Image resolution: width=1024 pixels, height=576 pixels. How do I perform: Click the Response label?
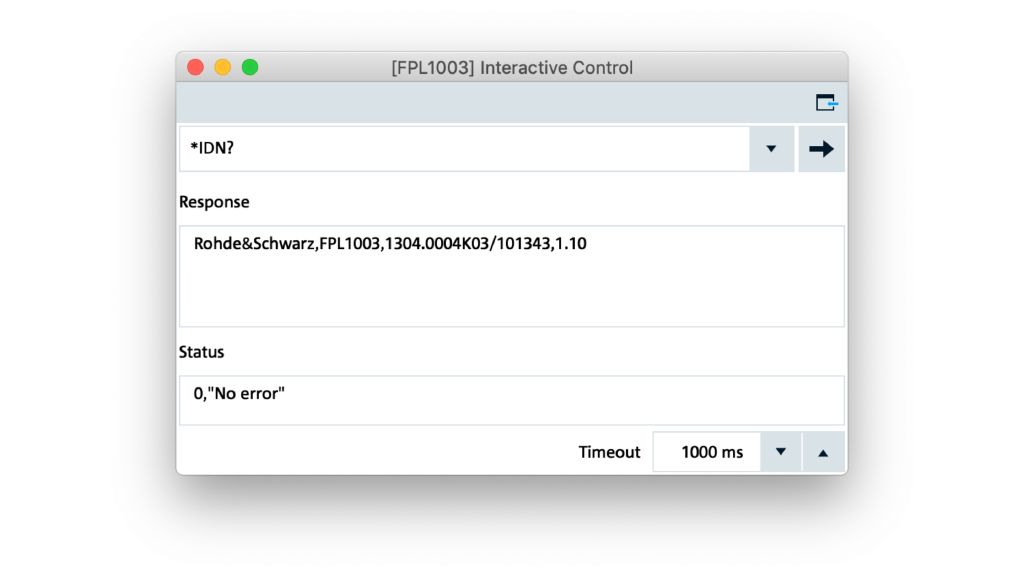[214, 202]
